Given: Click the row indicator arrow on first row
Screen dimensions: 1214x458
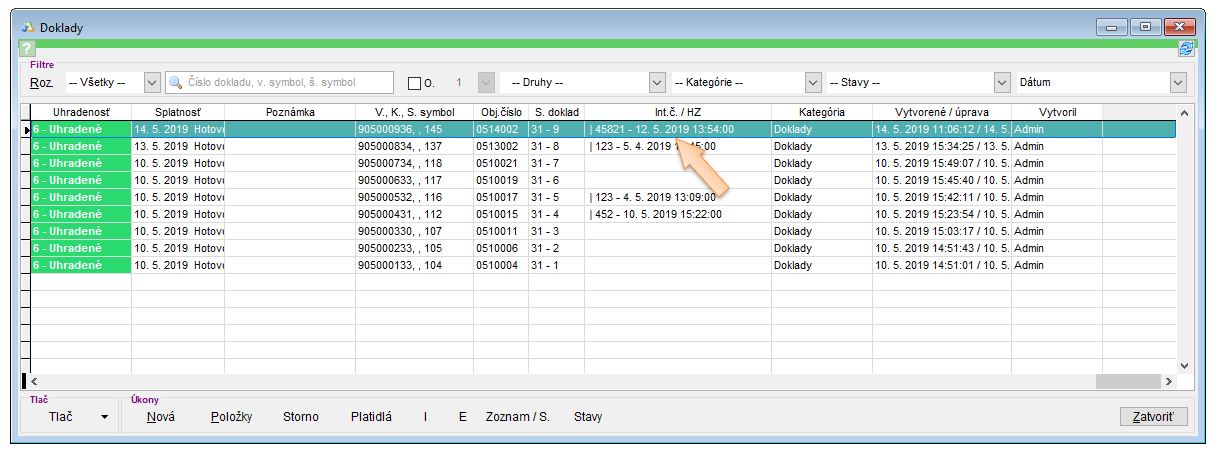Looking at the screenshot, I should (x=26, y=130).
